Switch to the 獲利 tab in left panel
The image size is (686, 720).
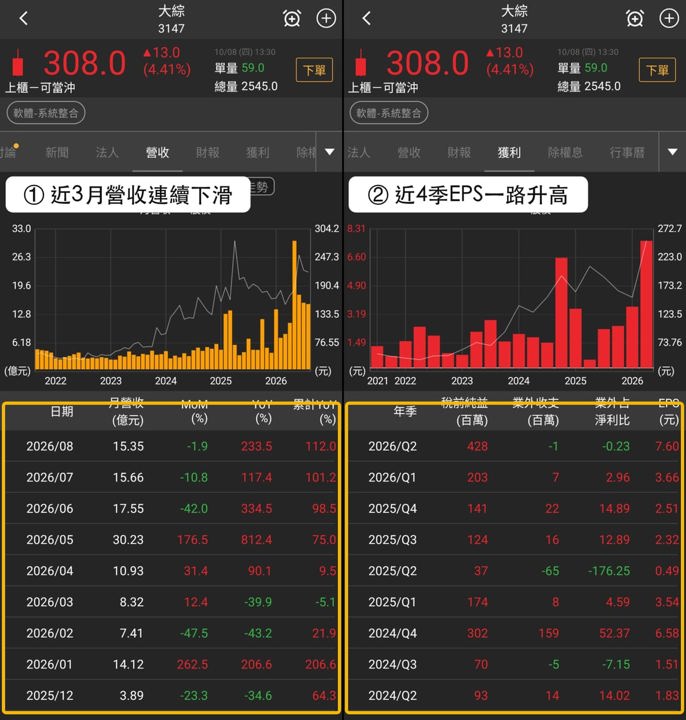[x=258, y=152]
